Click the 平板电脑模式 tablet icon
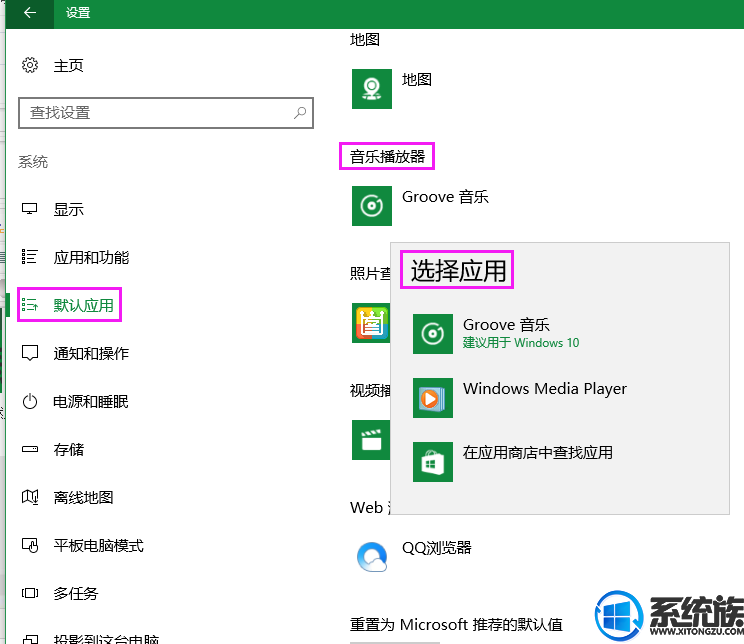 tap(29, 545)
